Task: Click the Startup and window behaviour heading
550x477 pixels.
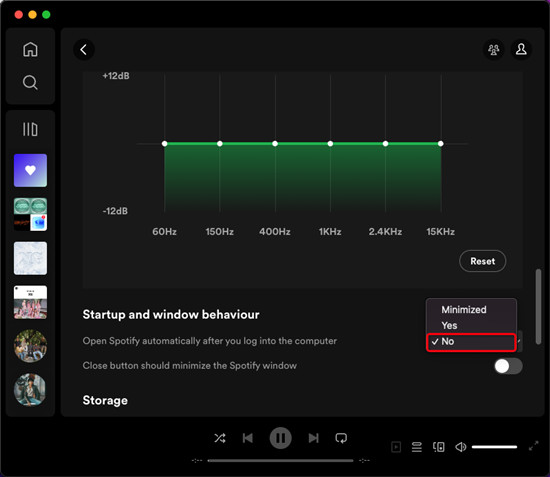Action: pyautogui.click(x=171, y=315)
